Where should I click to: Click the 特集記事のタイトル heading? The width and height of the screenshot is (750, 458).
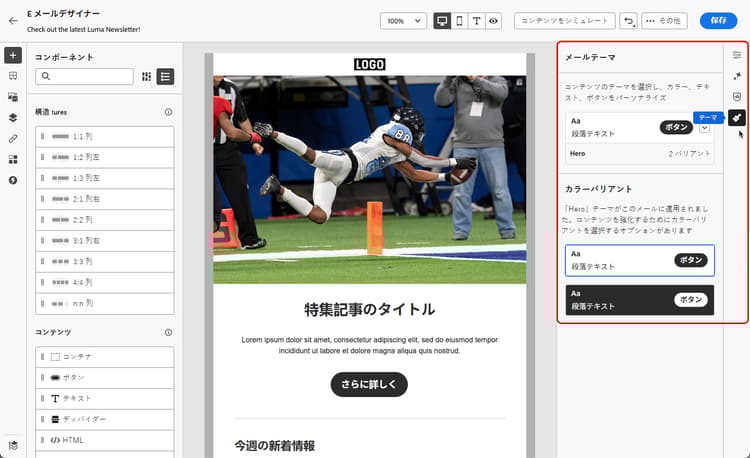click(369, 309)
